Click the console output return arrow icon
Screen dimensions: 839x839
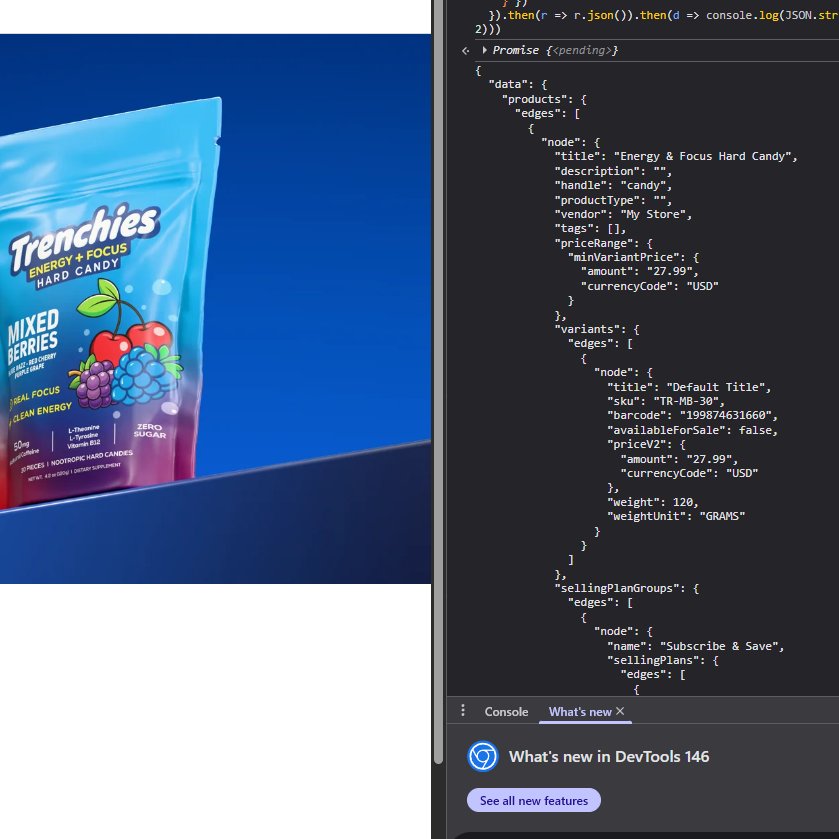(x=466, y=51)
